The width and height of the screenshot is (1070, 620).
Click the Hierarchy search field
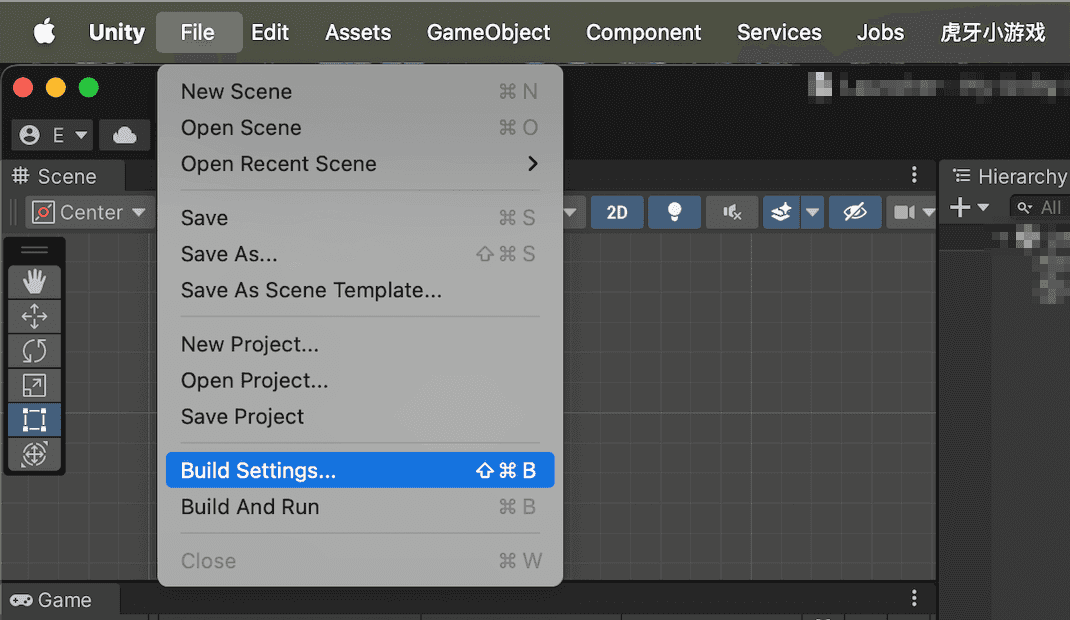coord(1040,208)
